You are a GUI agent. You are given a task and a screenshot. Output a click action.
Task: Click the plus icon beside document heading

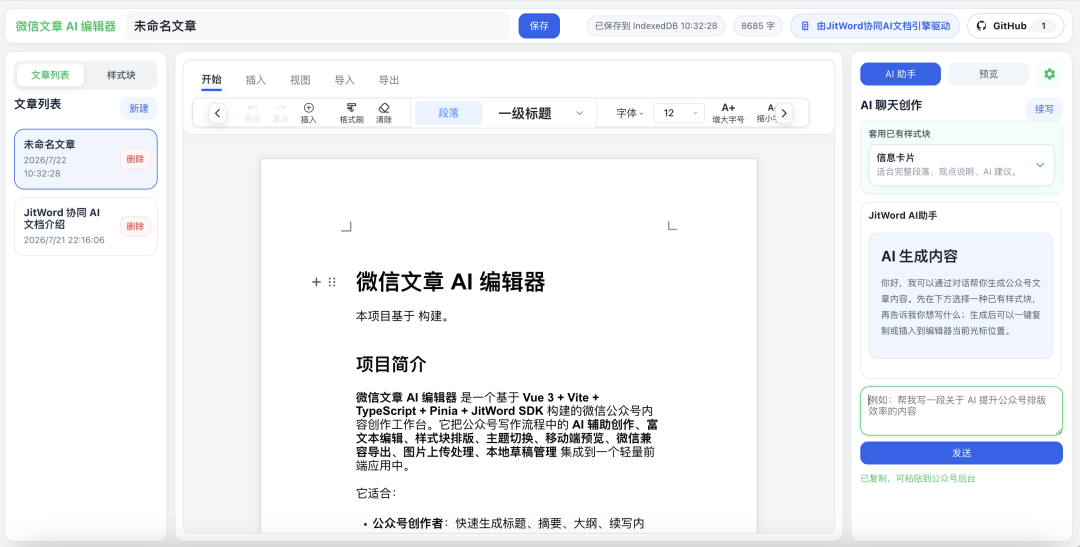click(316, 282)
